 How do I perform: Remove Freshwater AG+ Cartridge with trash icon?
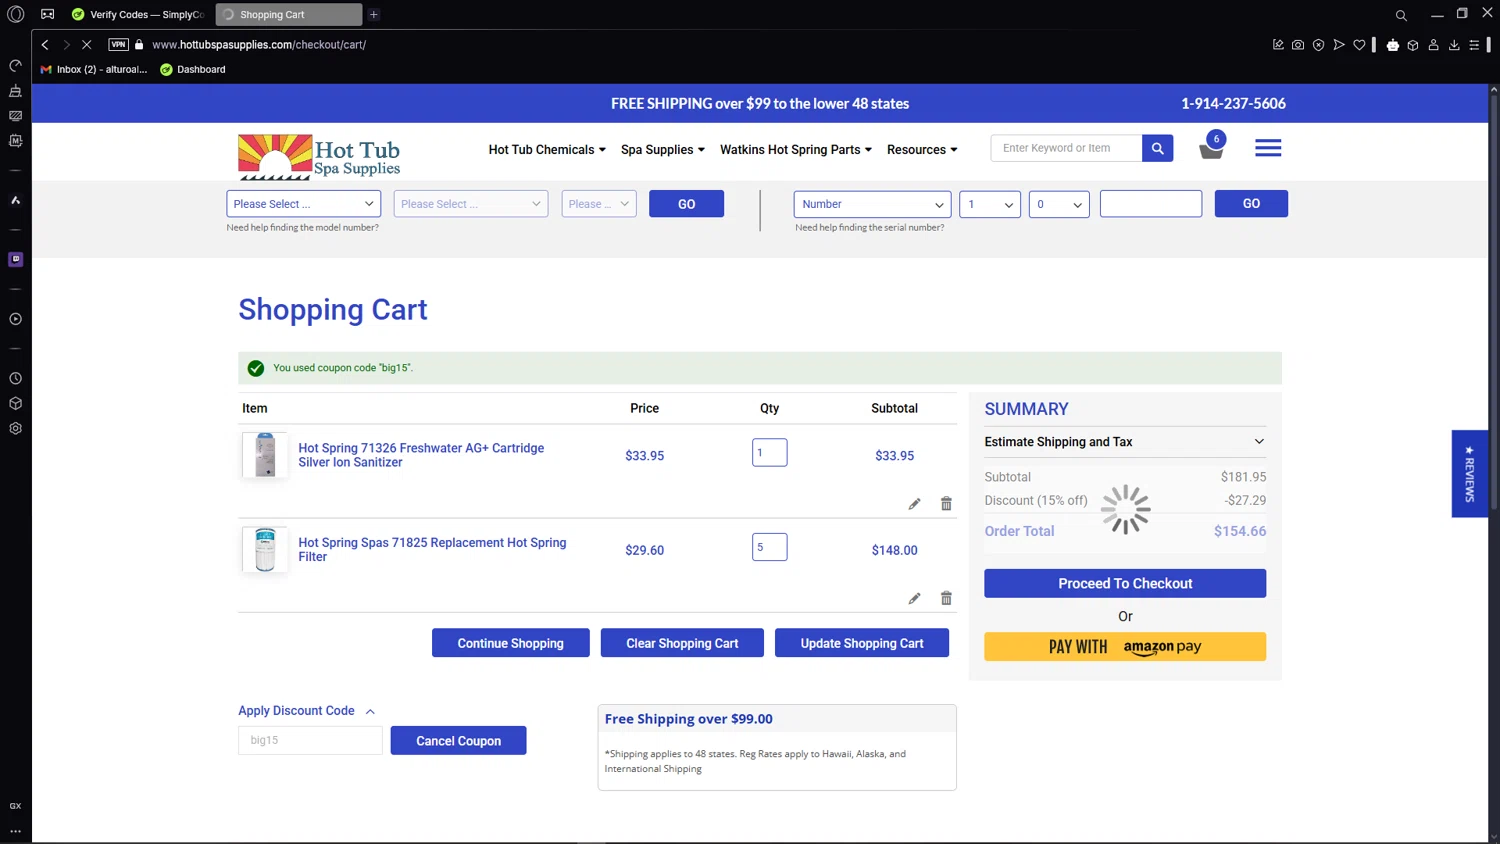click(946, 504)
